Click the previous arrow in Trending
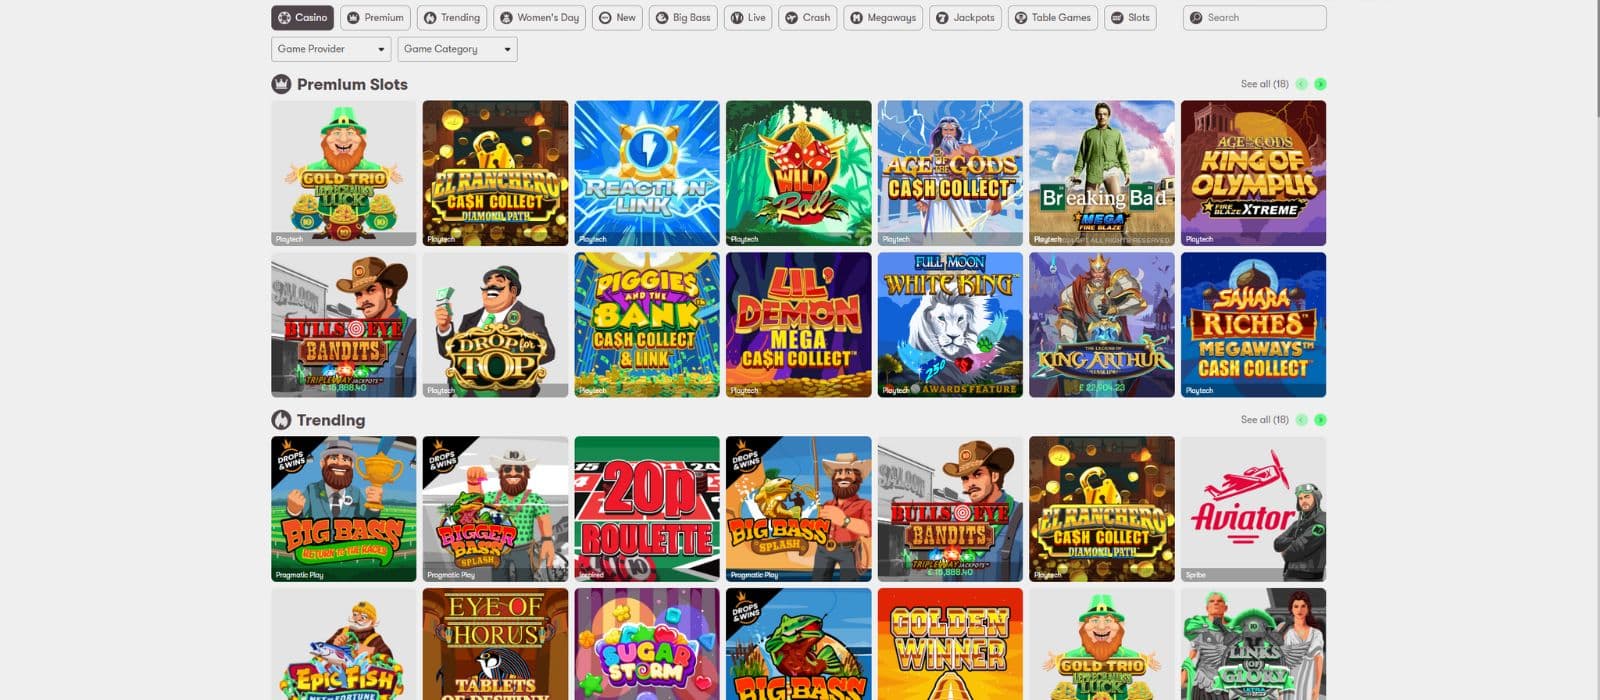The width and height of the screenshot is (1600, 700). (x=1302, y=420)
